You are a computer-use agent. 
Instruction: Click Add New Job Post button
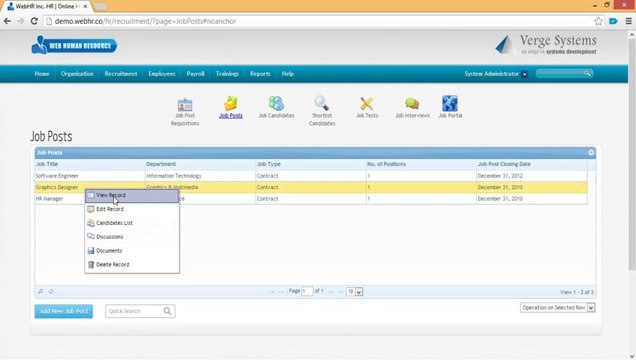click(64, 311)
